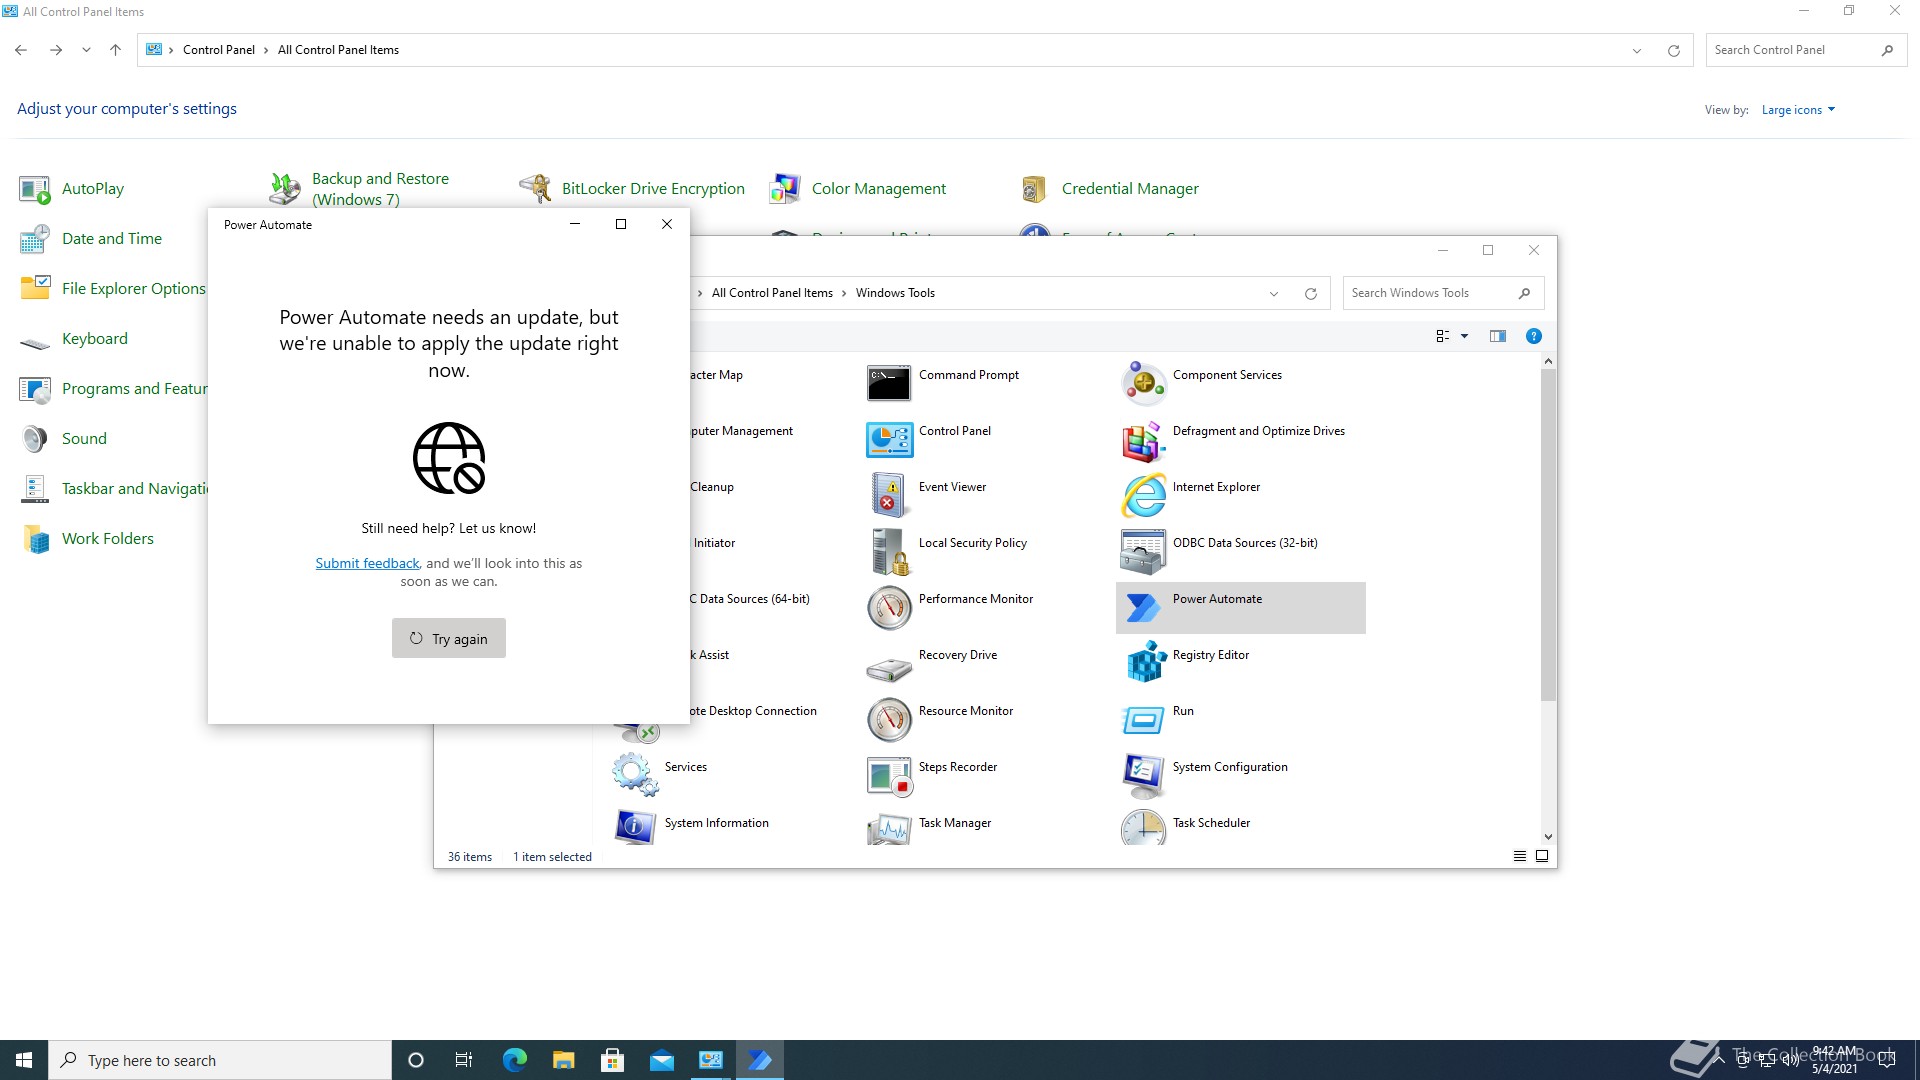Open view options dropdown in Windows Tools
Image resolution: width=1920 pixels, height=1080 pixels.
click(1465, 336)
